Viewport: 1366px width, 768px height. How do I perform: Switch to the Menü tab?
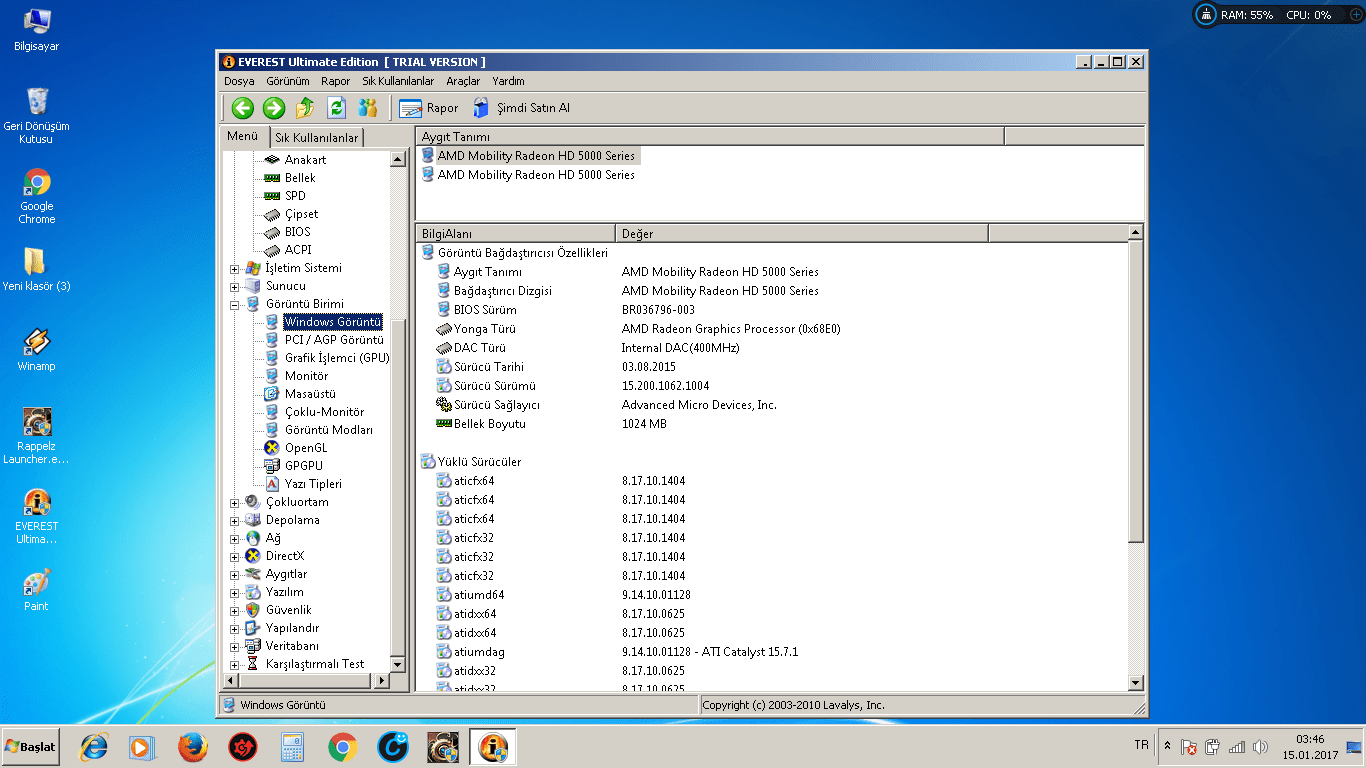243,137
